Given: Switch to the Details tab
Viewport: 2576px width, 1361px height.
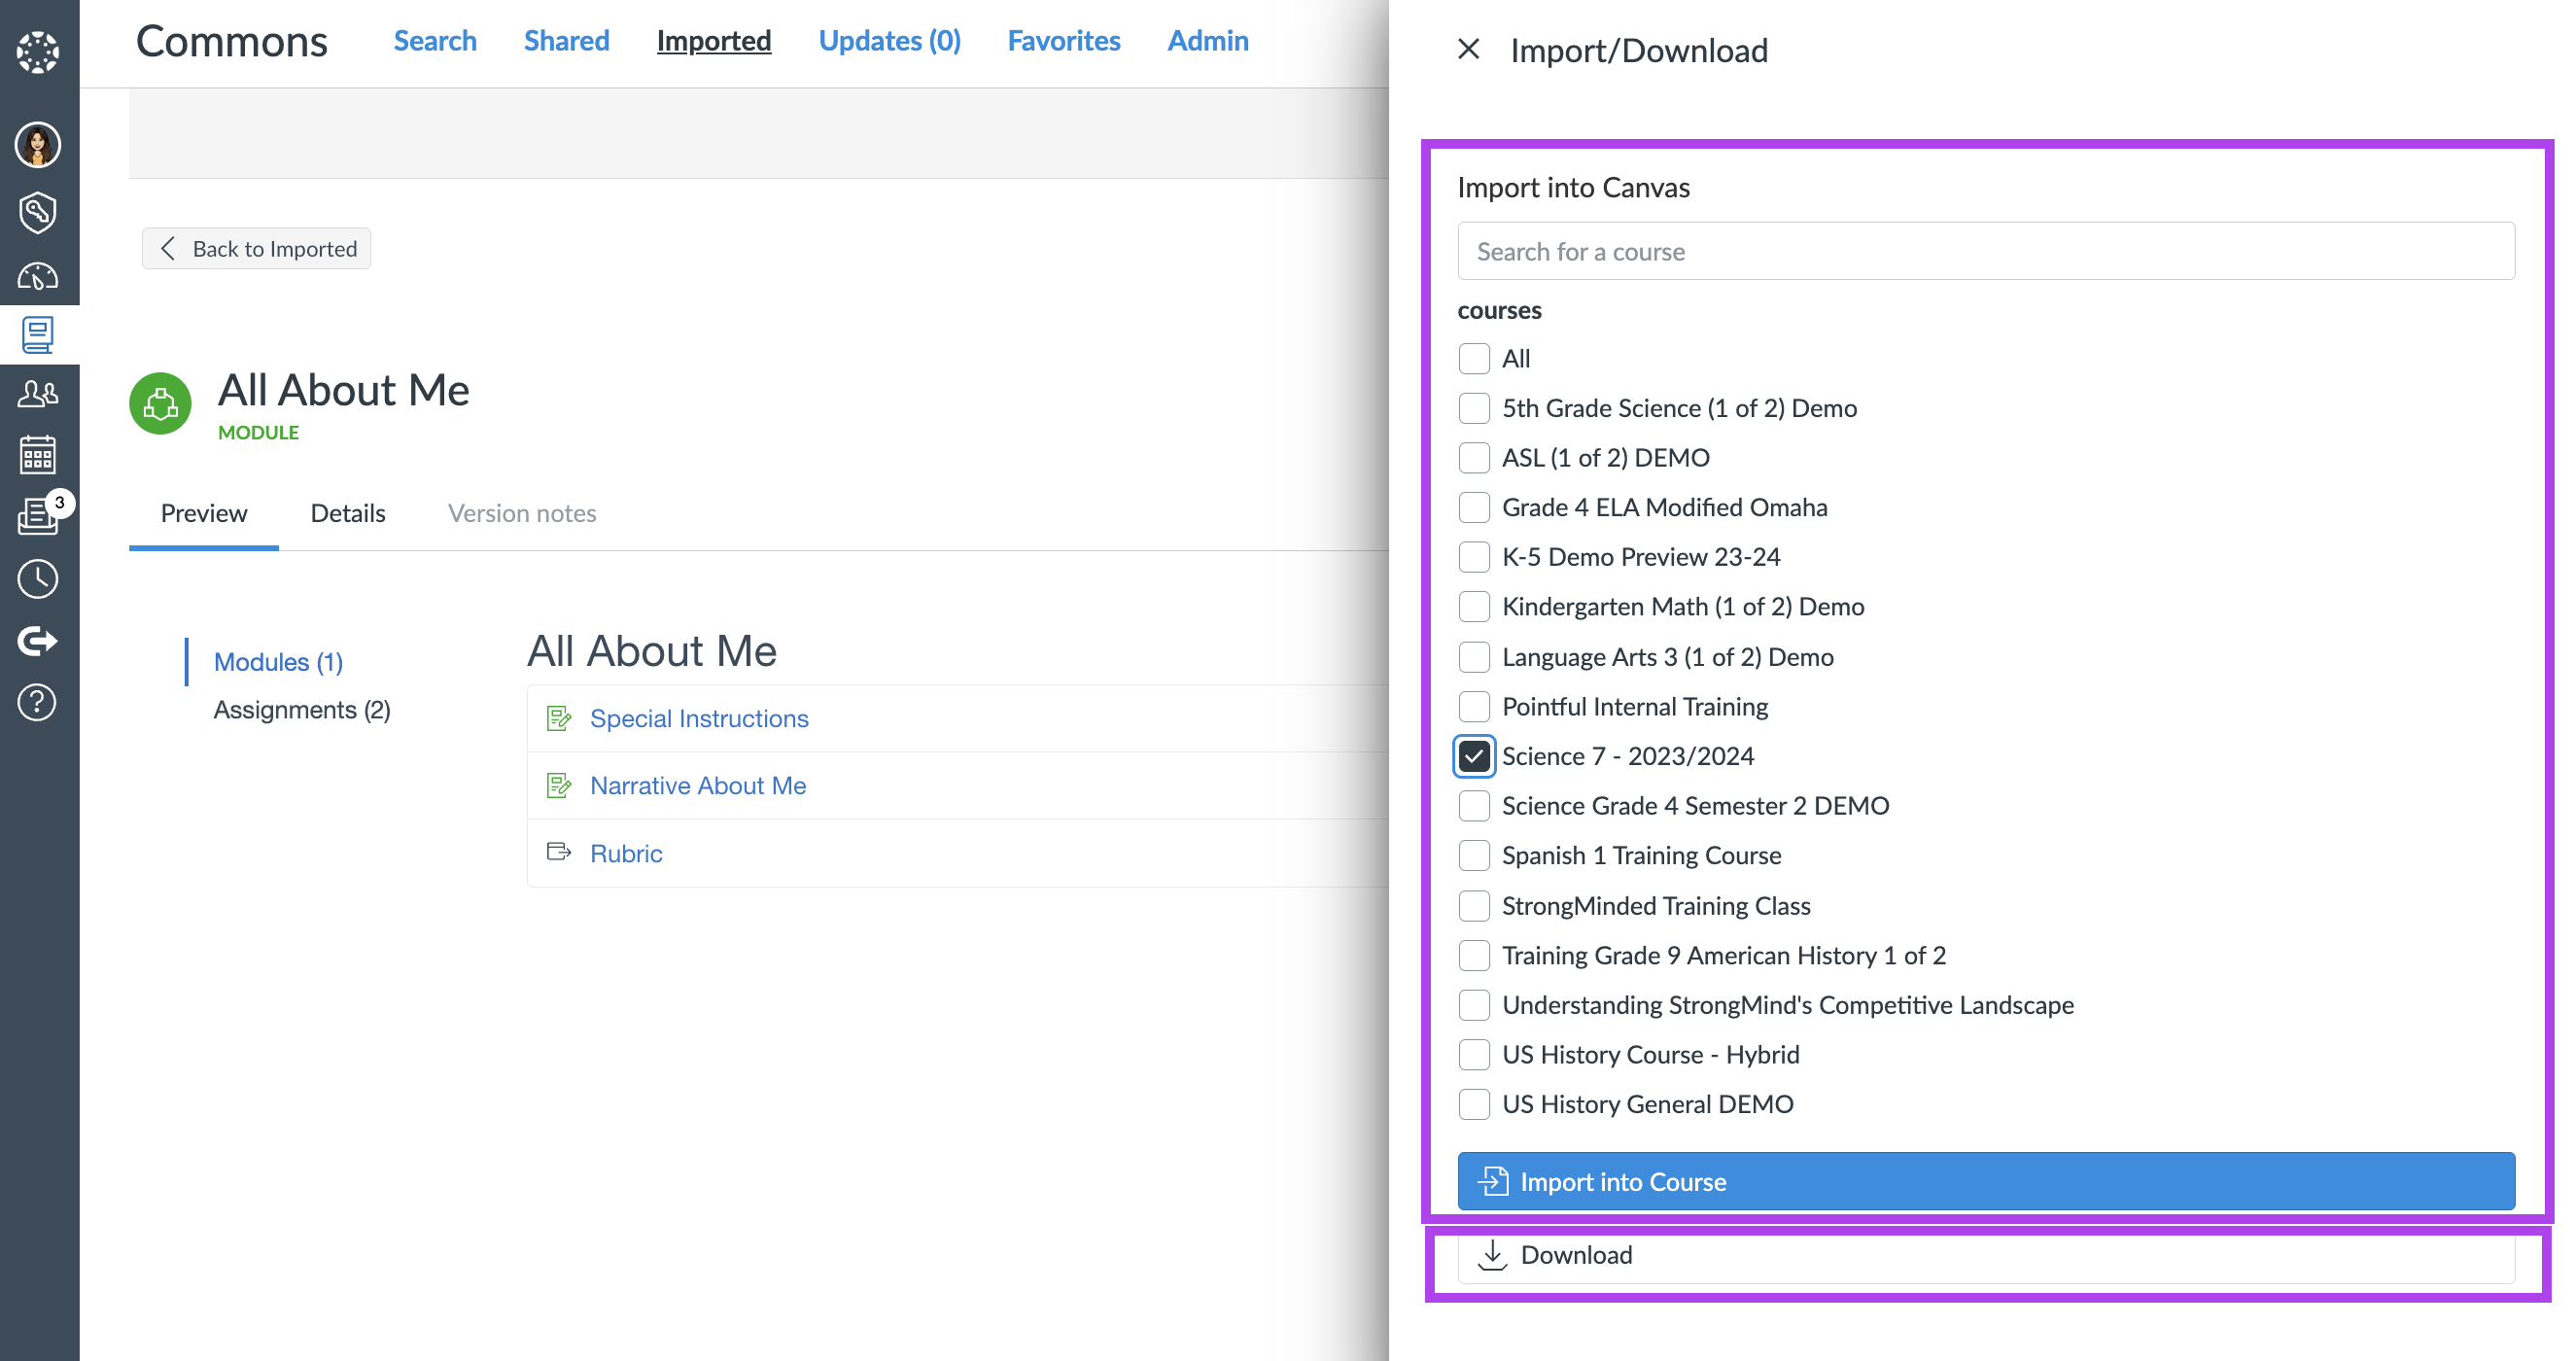Looking at the screenshot, I should [346, 512].
